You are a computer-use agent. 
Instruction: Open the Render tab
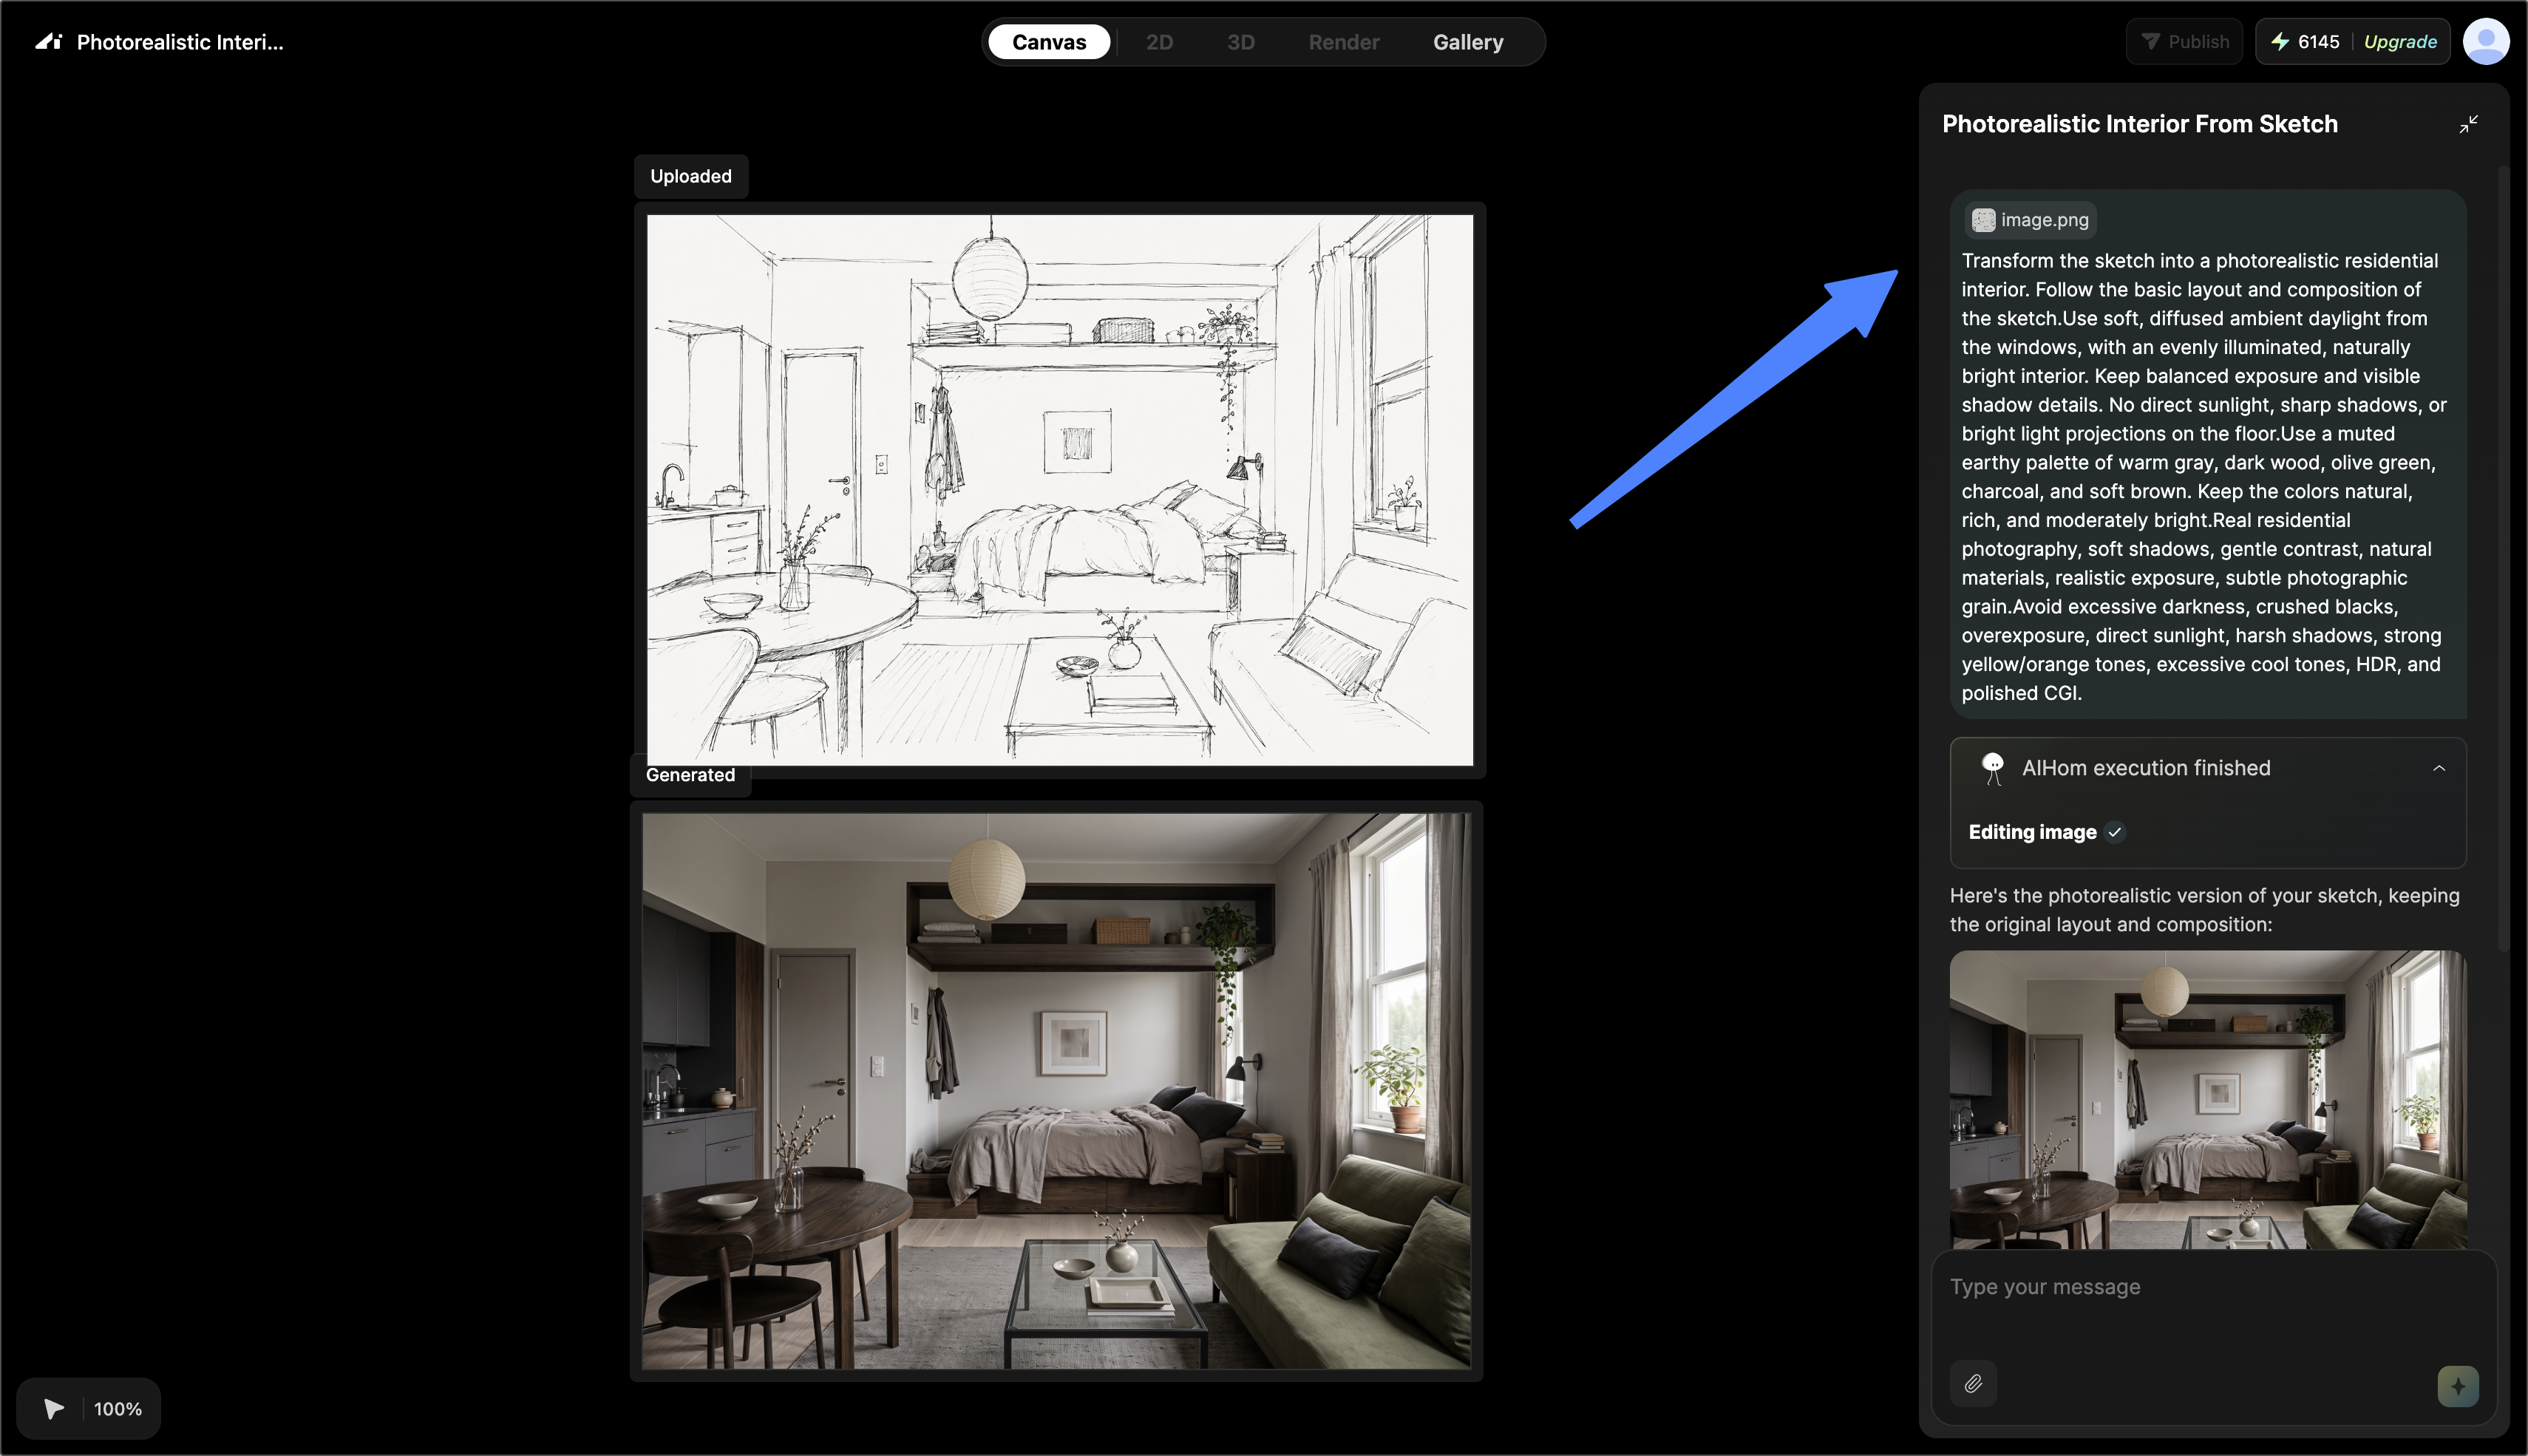[1344, 42]
